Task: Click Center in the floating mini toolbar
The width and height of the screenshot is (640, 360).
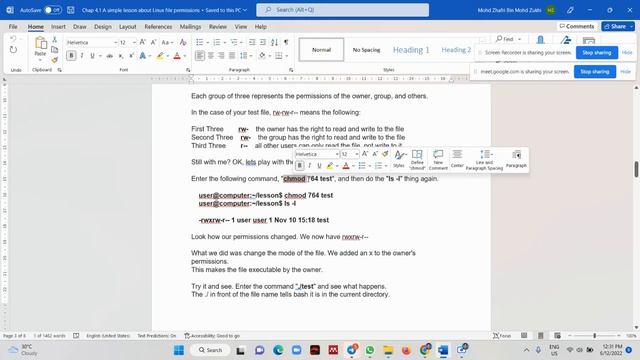Action: pos(457,159)
